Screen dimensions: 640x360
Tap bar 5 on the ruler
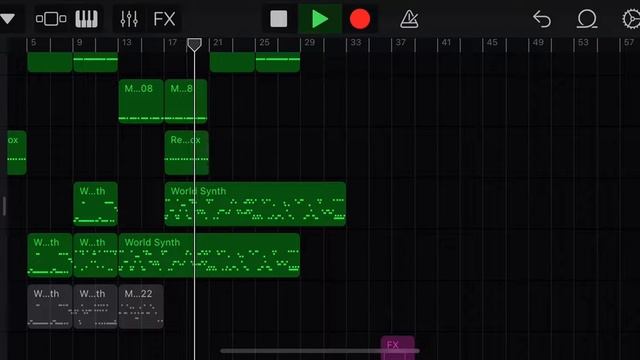(x=33, y=42)
